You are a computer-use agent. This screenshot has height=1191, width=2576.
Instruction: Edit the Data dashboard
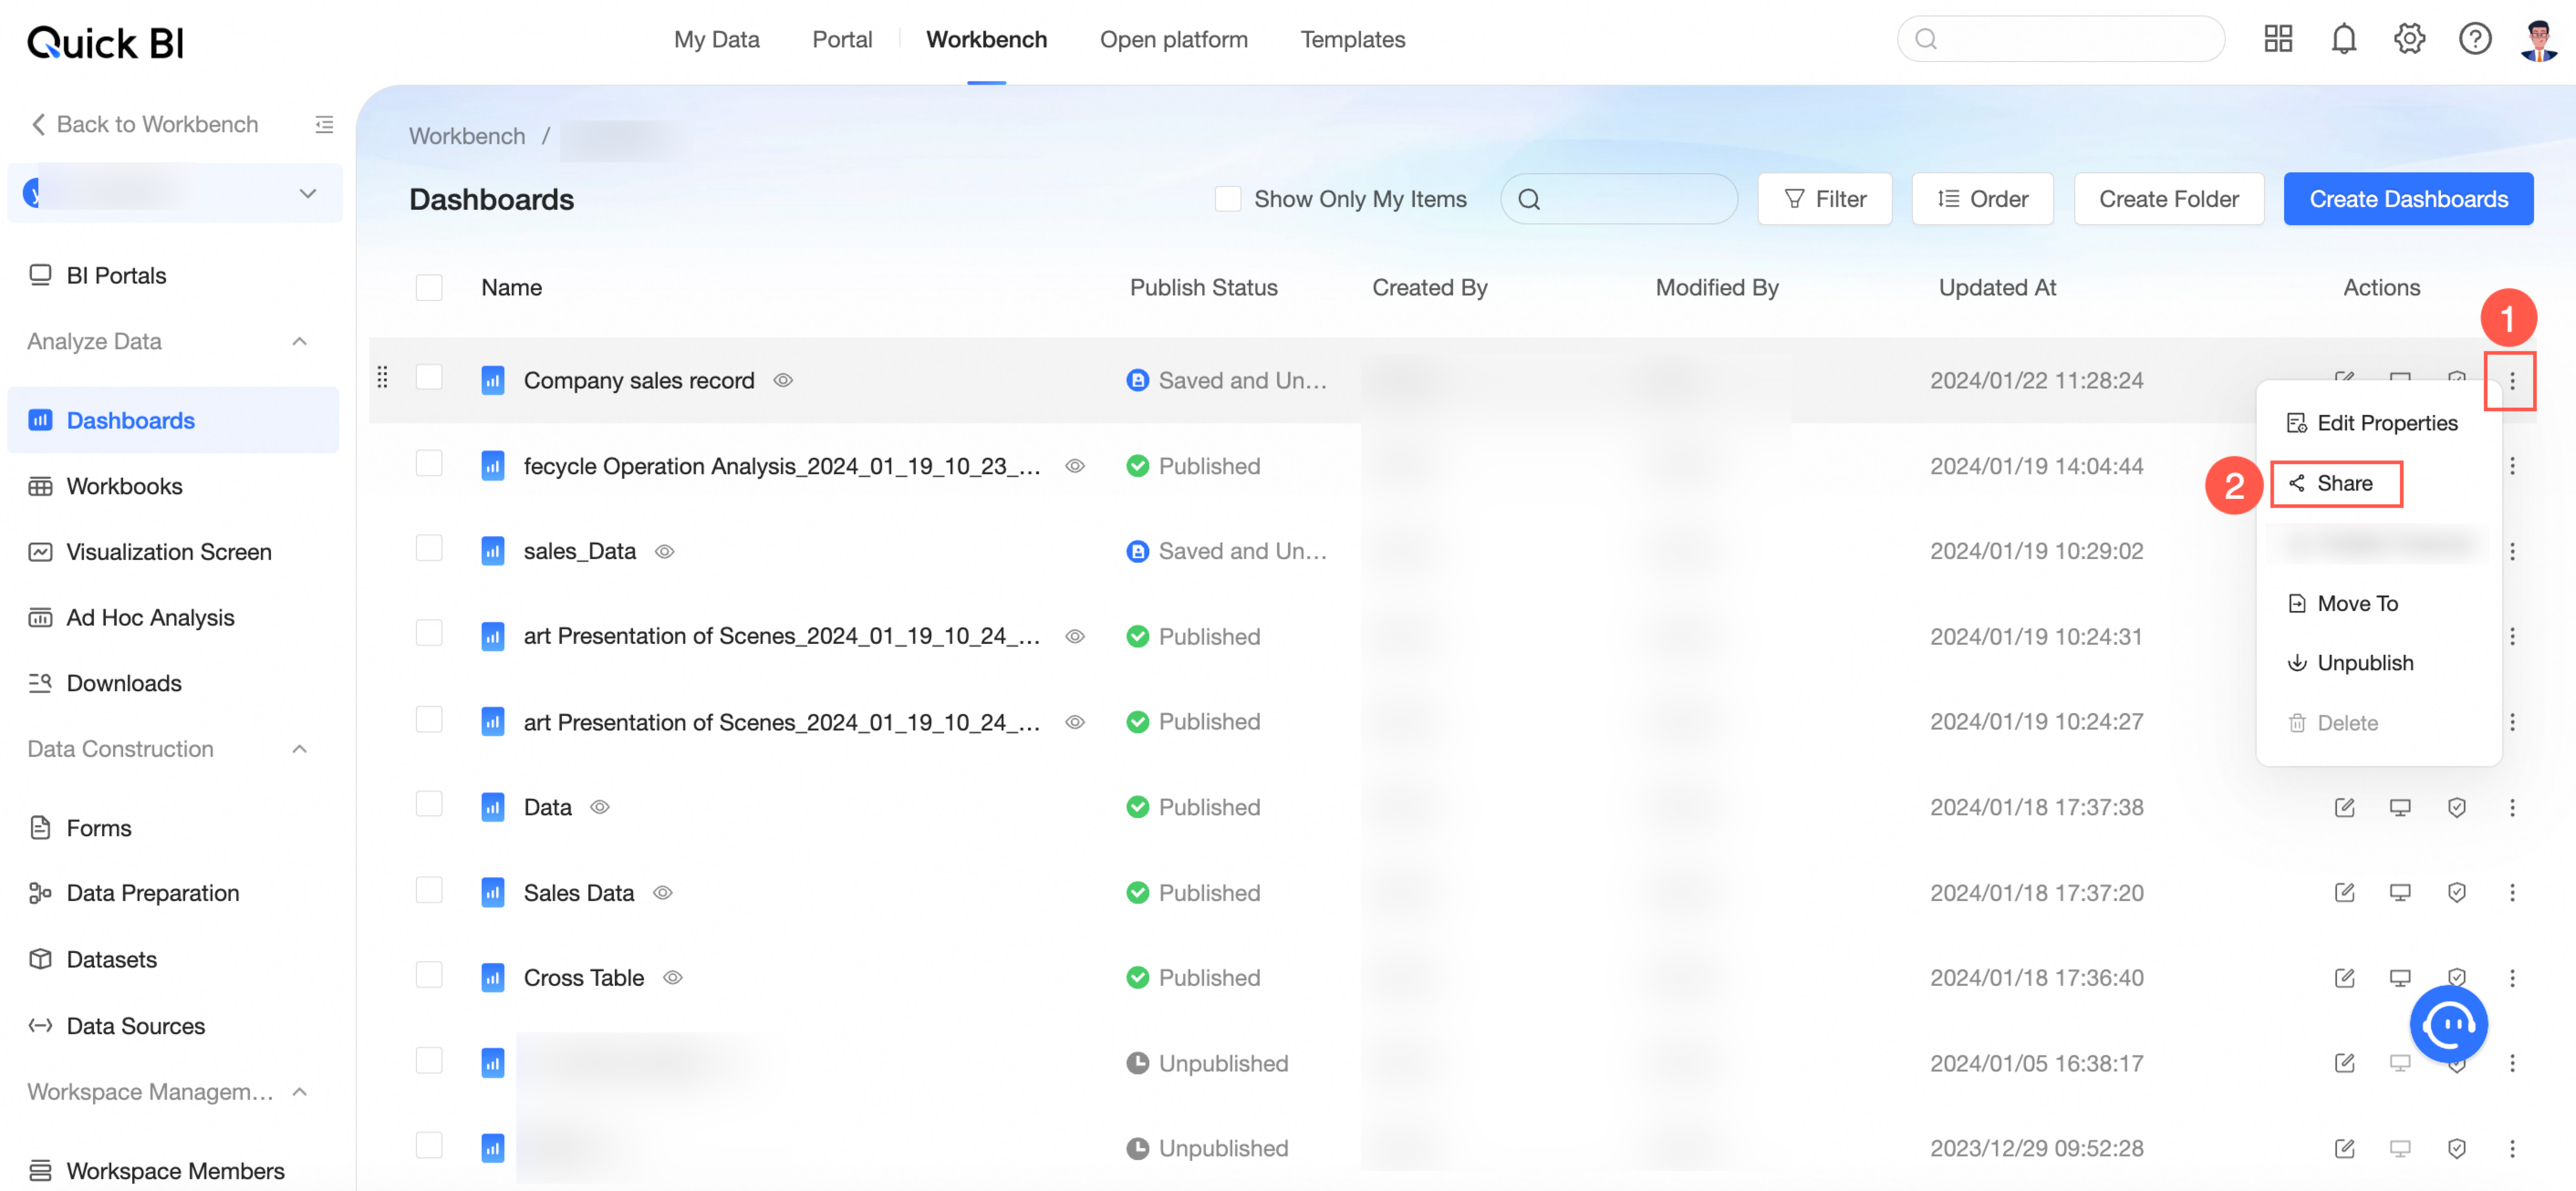pos(2344,807)
